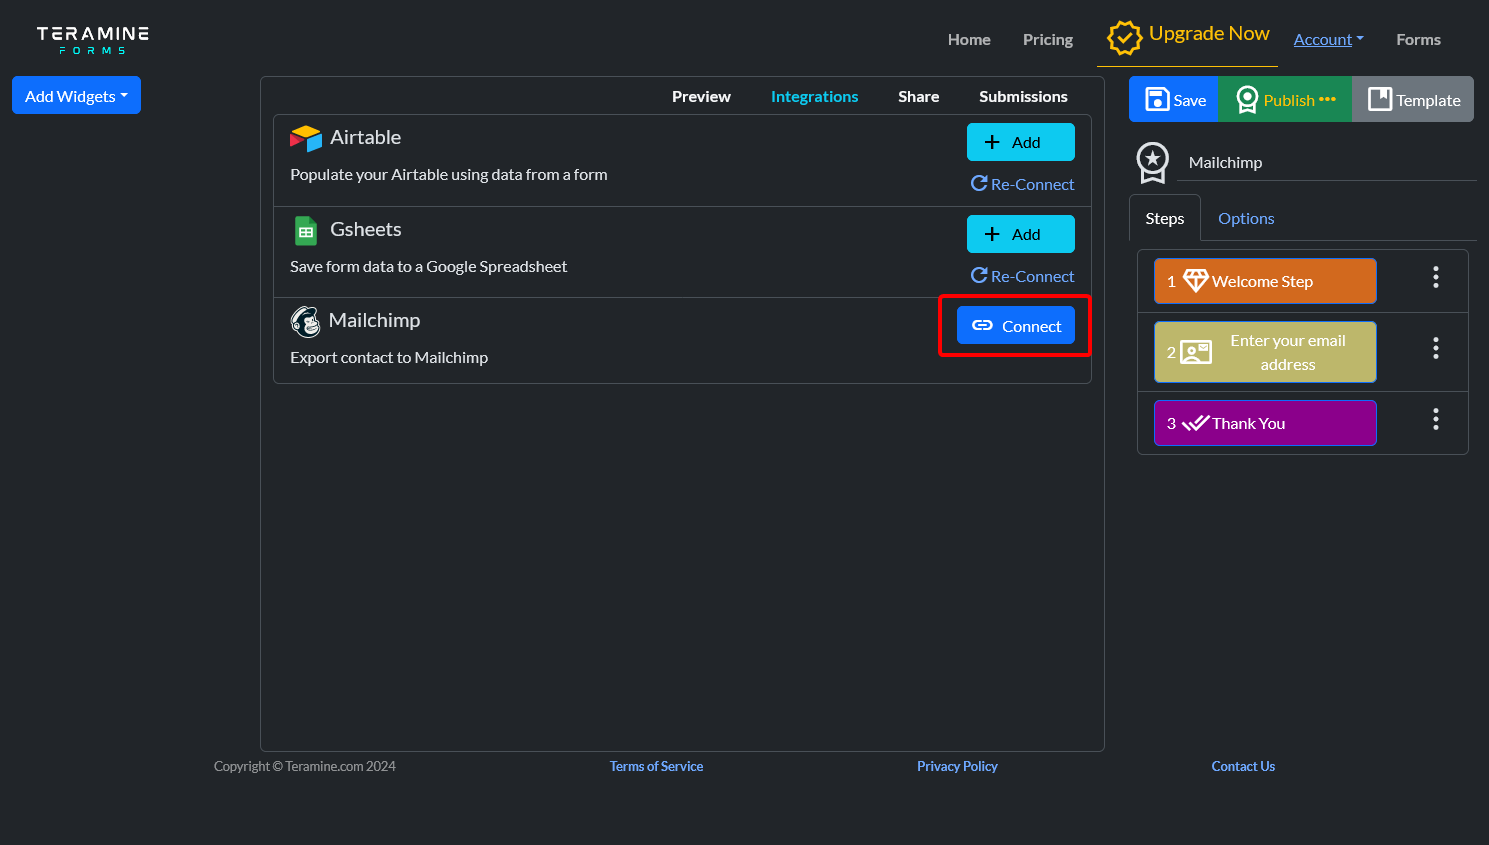The width and height of the screenshot is (1489, 845).
Task: Go to the Home page
Action: [x=969, y=39]
